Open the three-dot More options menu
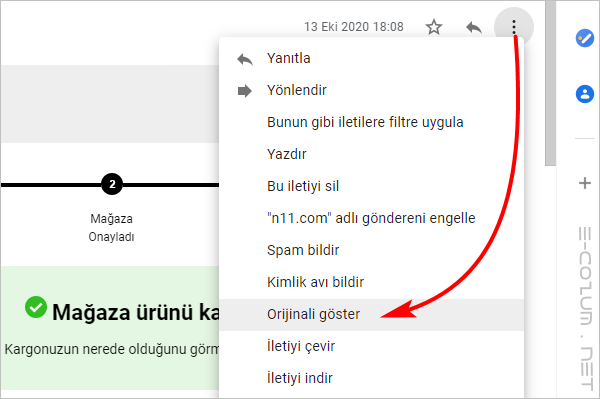 pyautogui.click(x=514, y=27)
